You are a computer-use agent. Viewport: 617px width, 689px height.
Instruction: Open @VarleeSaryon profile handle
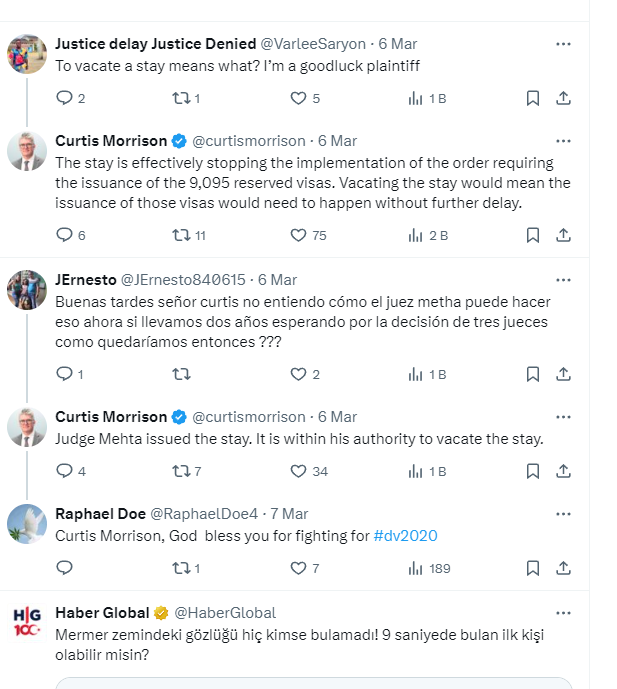click(x=313, y=44)
